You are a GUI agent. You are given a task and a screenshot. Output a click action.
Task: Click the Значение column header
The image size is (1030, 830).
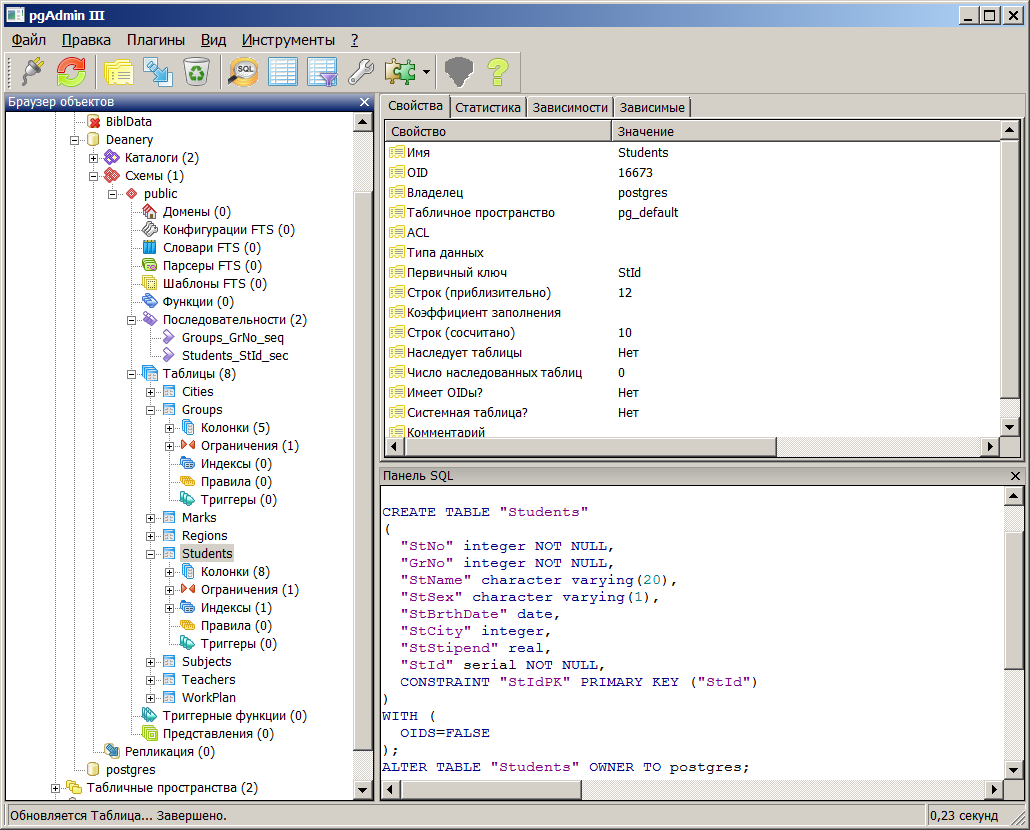click(806, 131)
